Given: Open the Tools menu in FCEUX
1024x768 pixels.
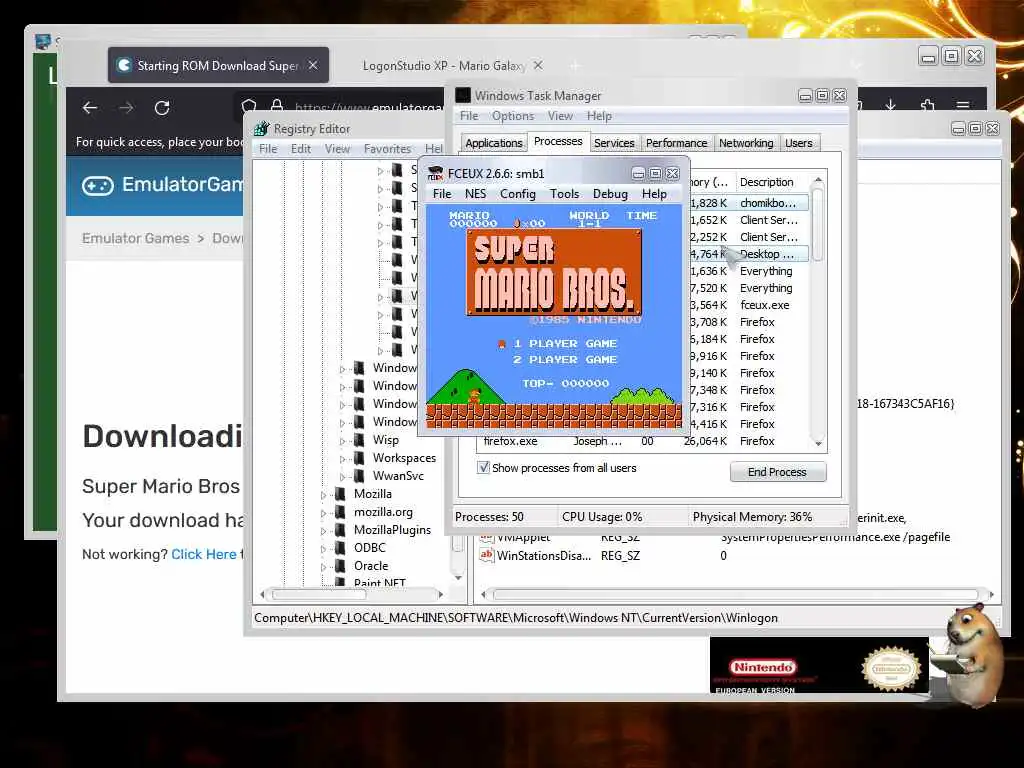Looking at the screenshot, I should click(x=564, y=194).
